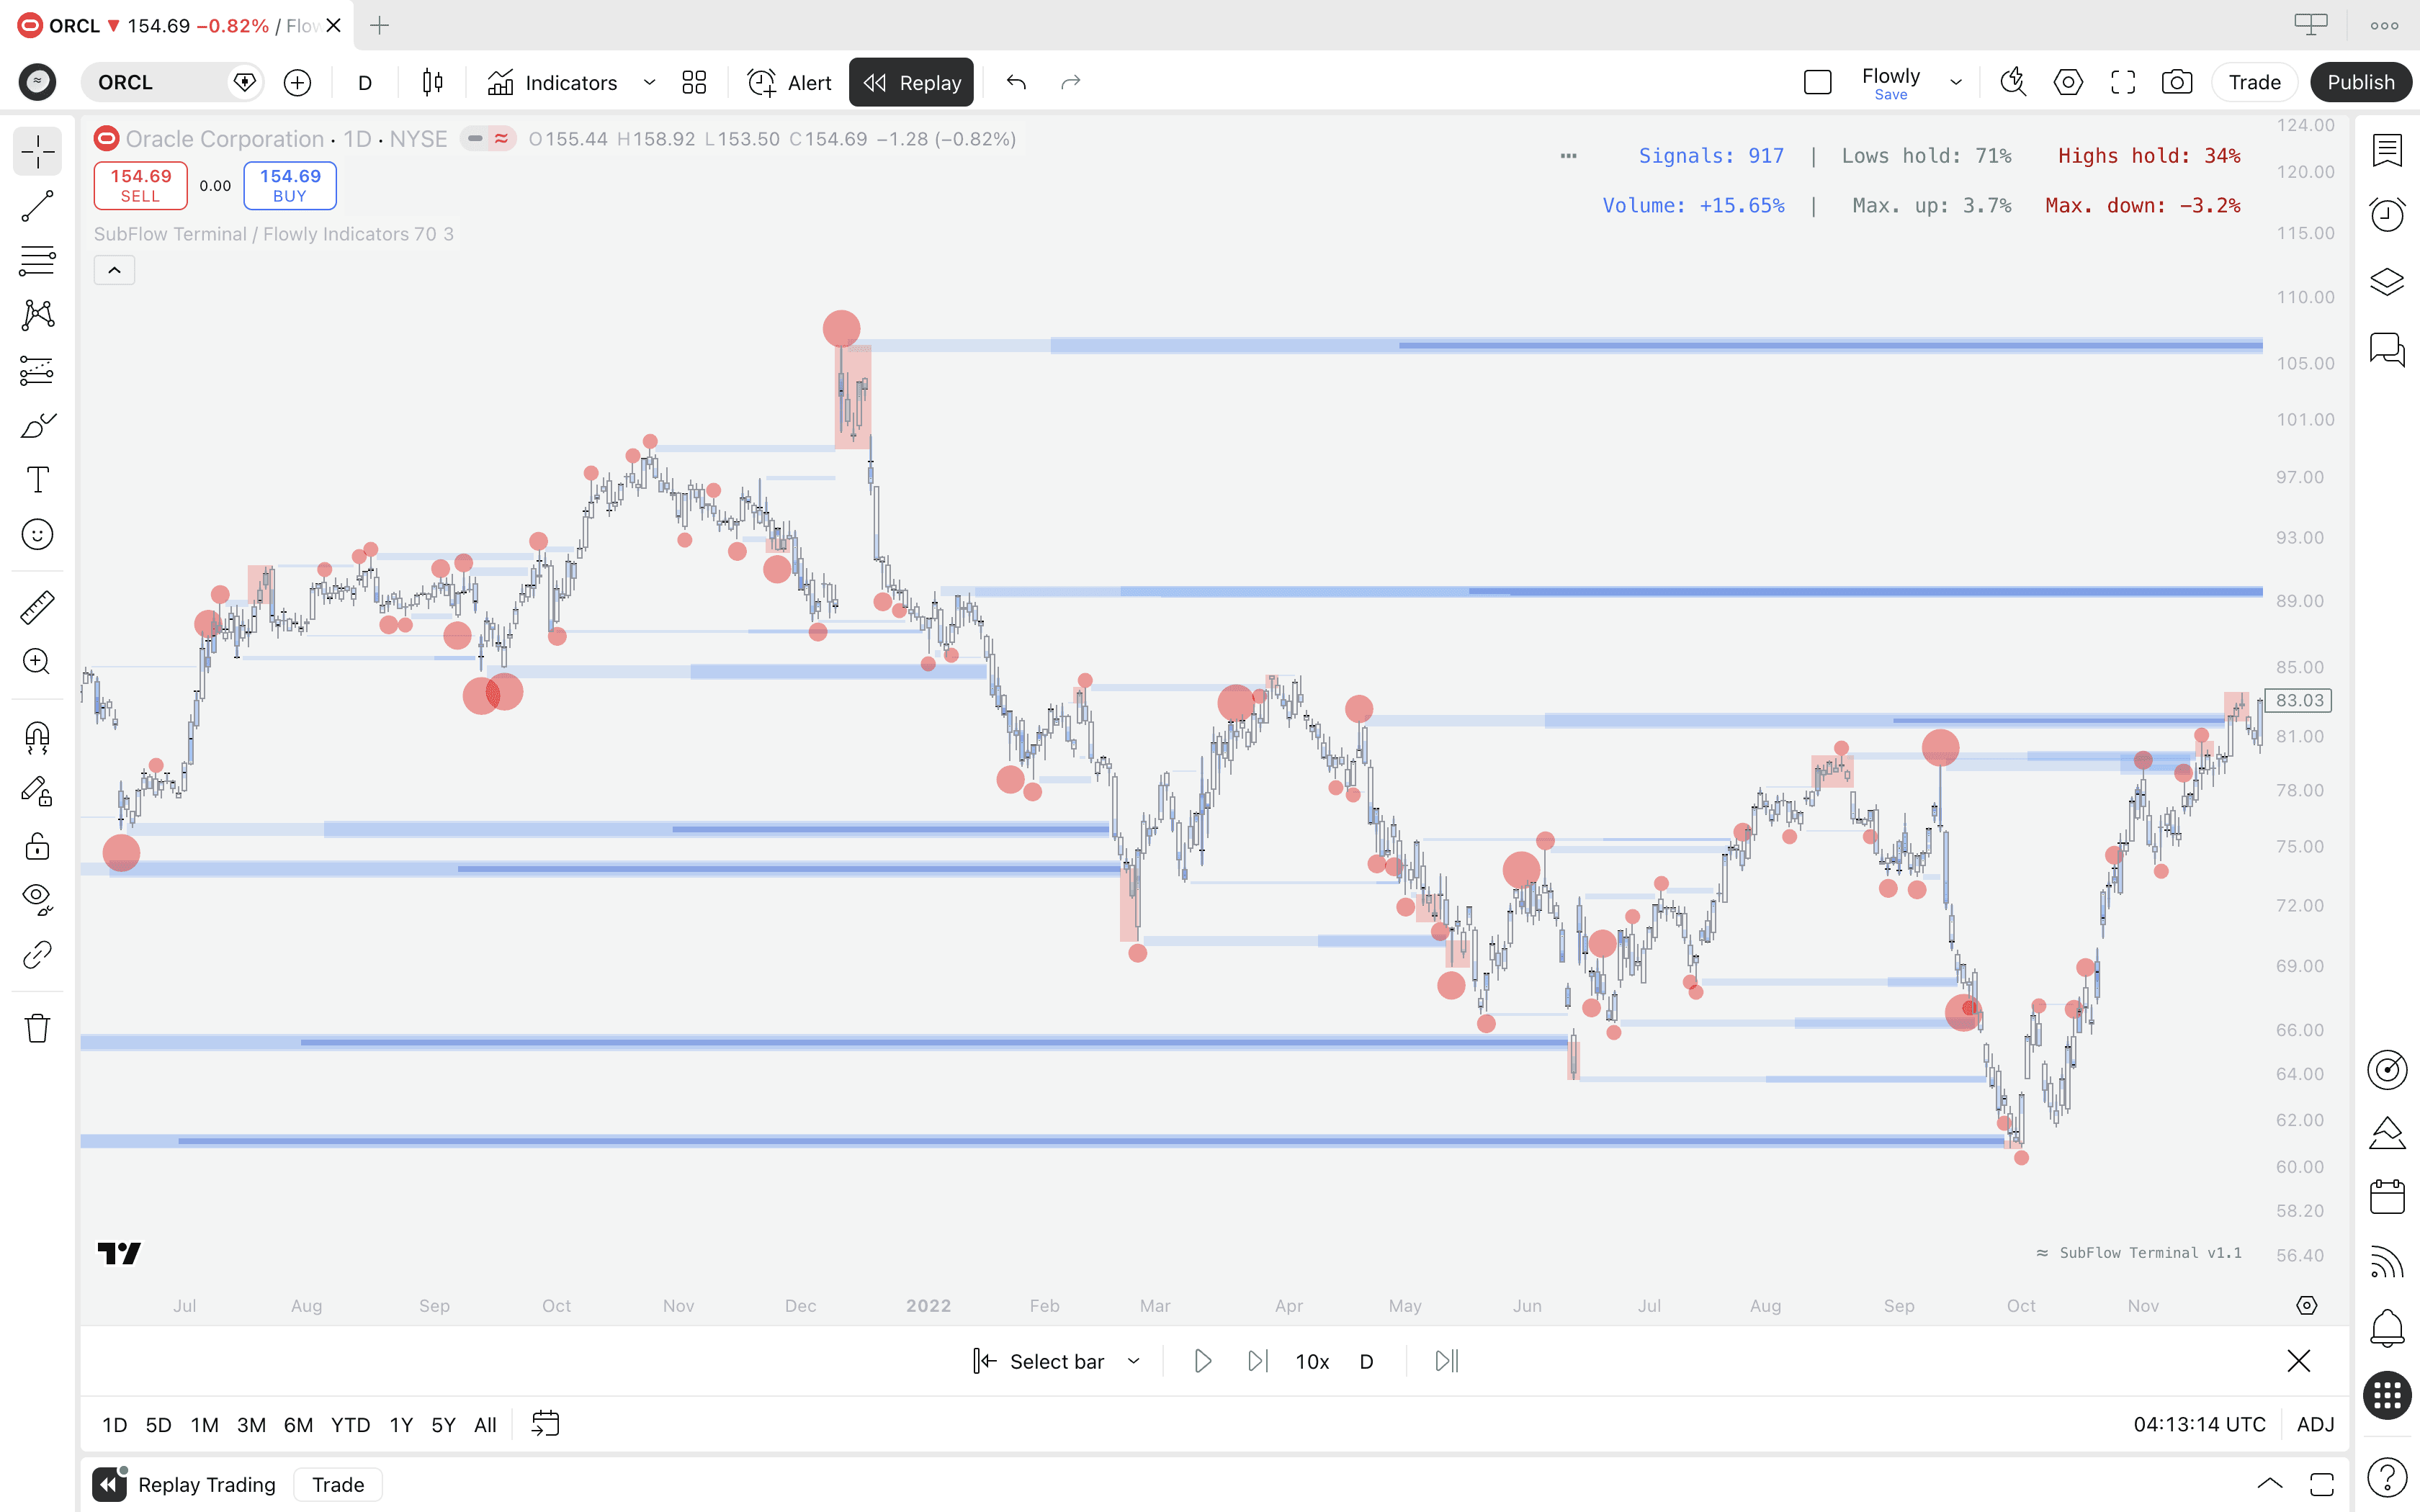Image resolution: width=2420 pixels, height=1512 pixels.
Task: Select the measure ruler tool
Action: [37, 606]
